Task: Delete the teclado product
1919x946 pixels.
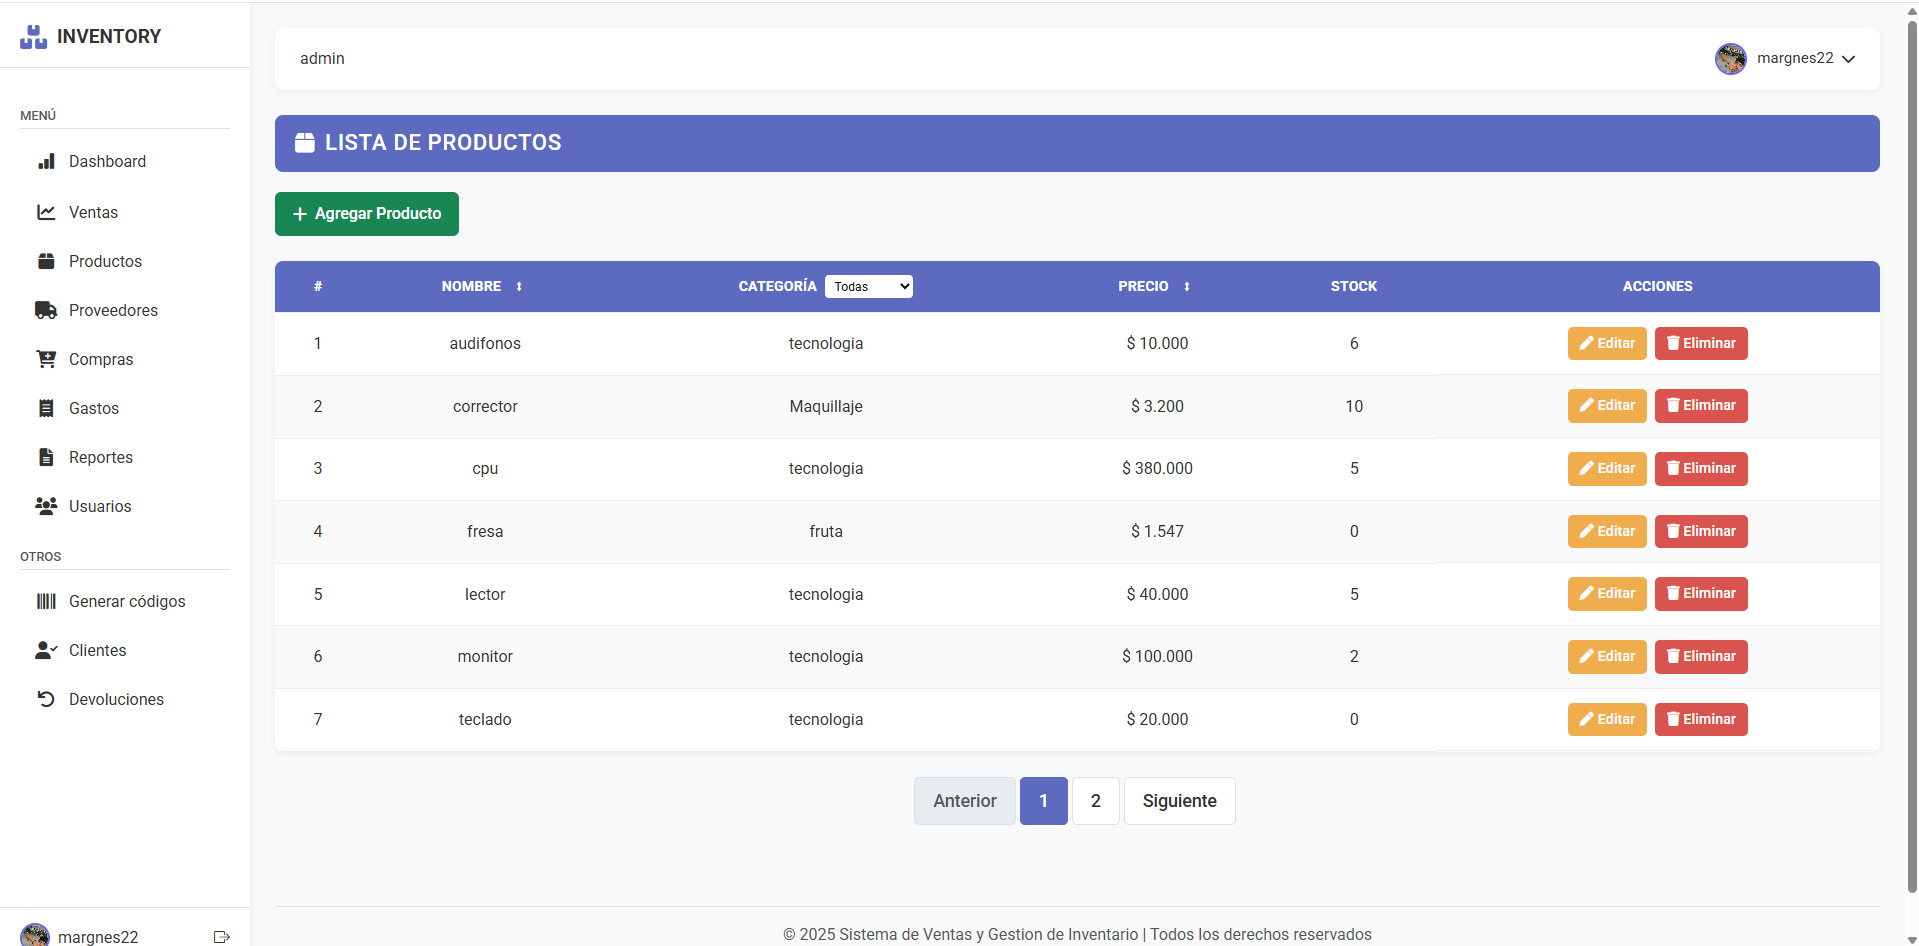Action: click(x=1700, y=719)
